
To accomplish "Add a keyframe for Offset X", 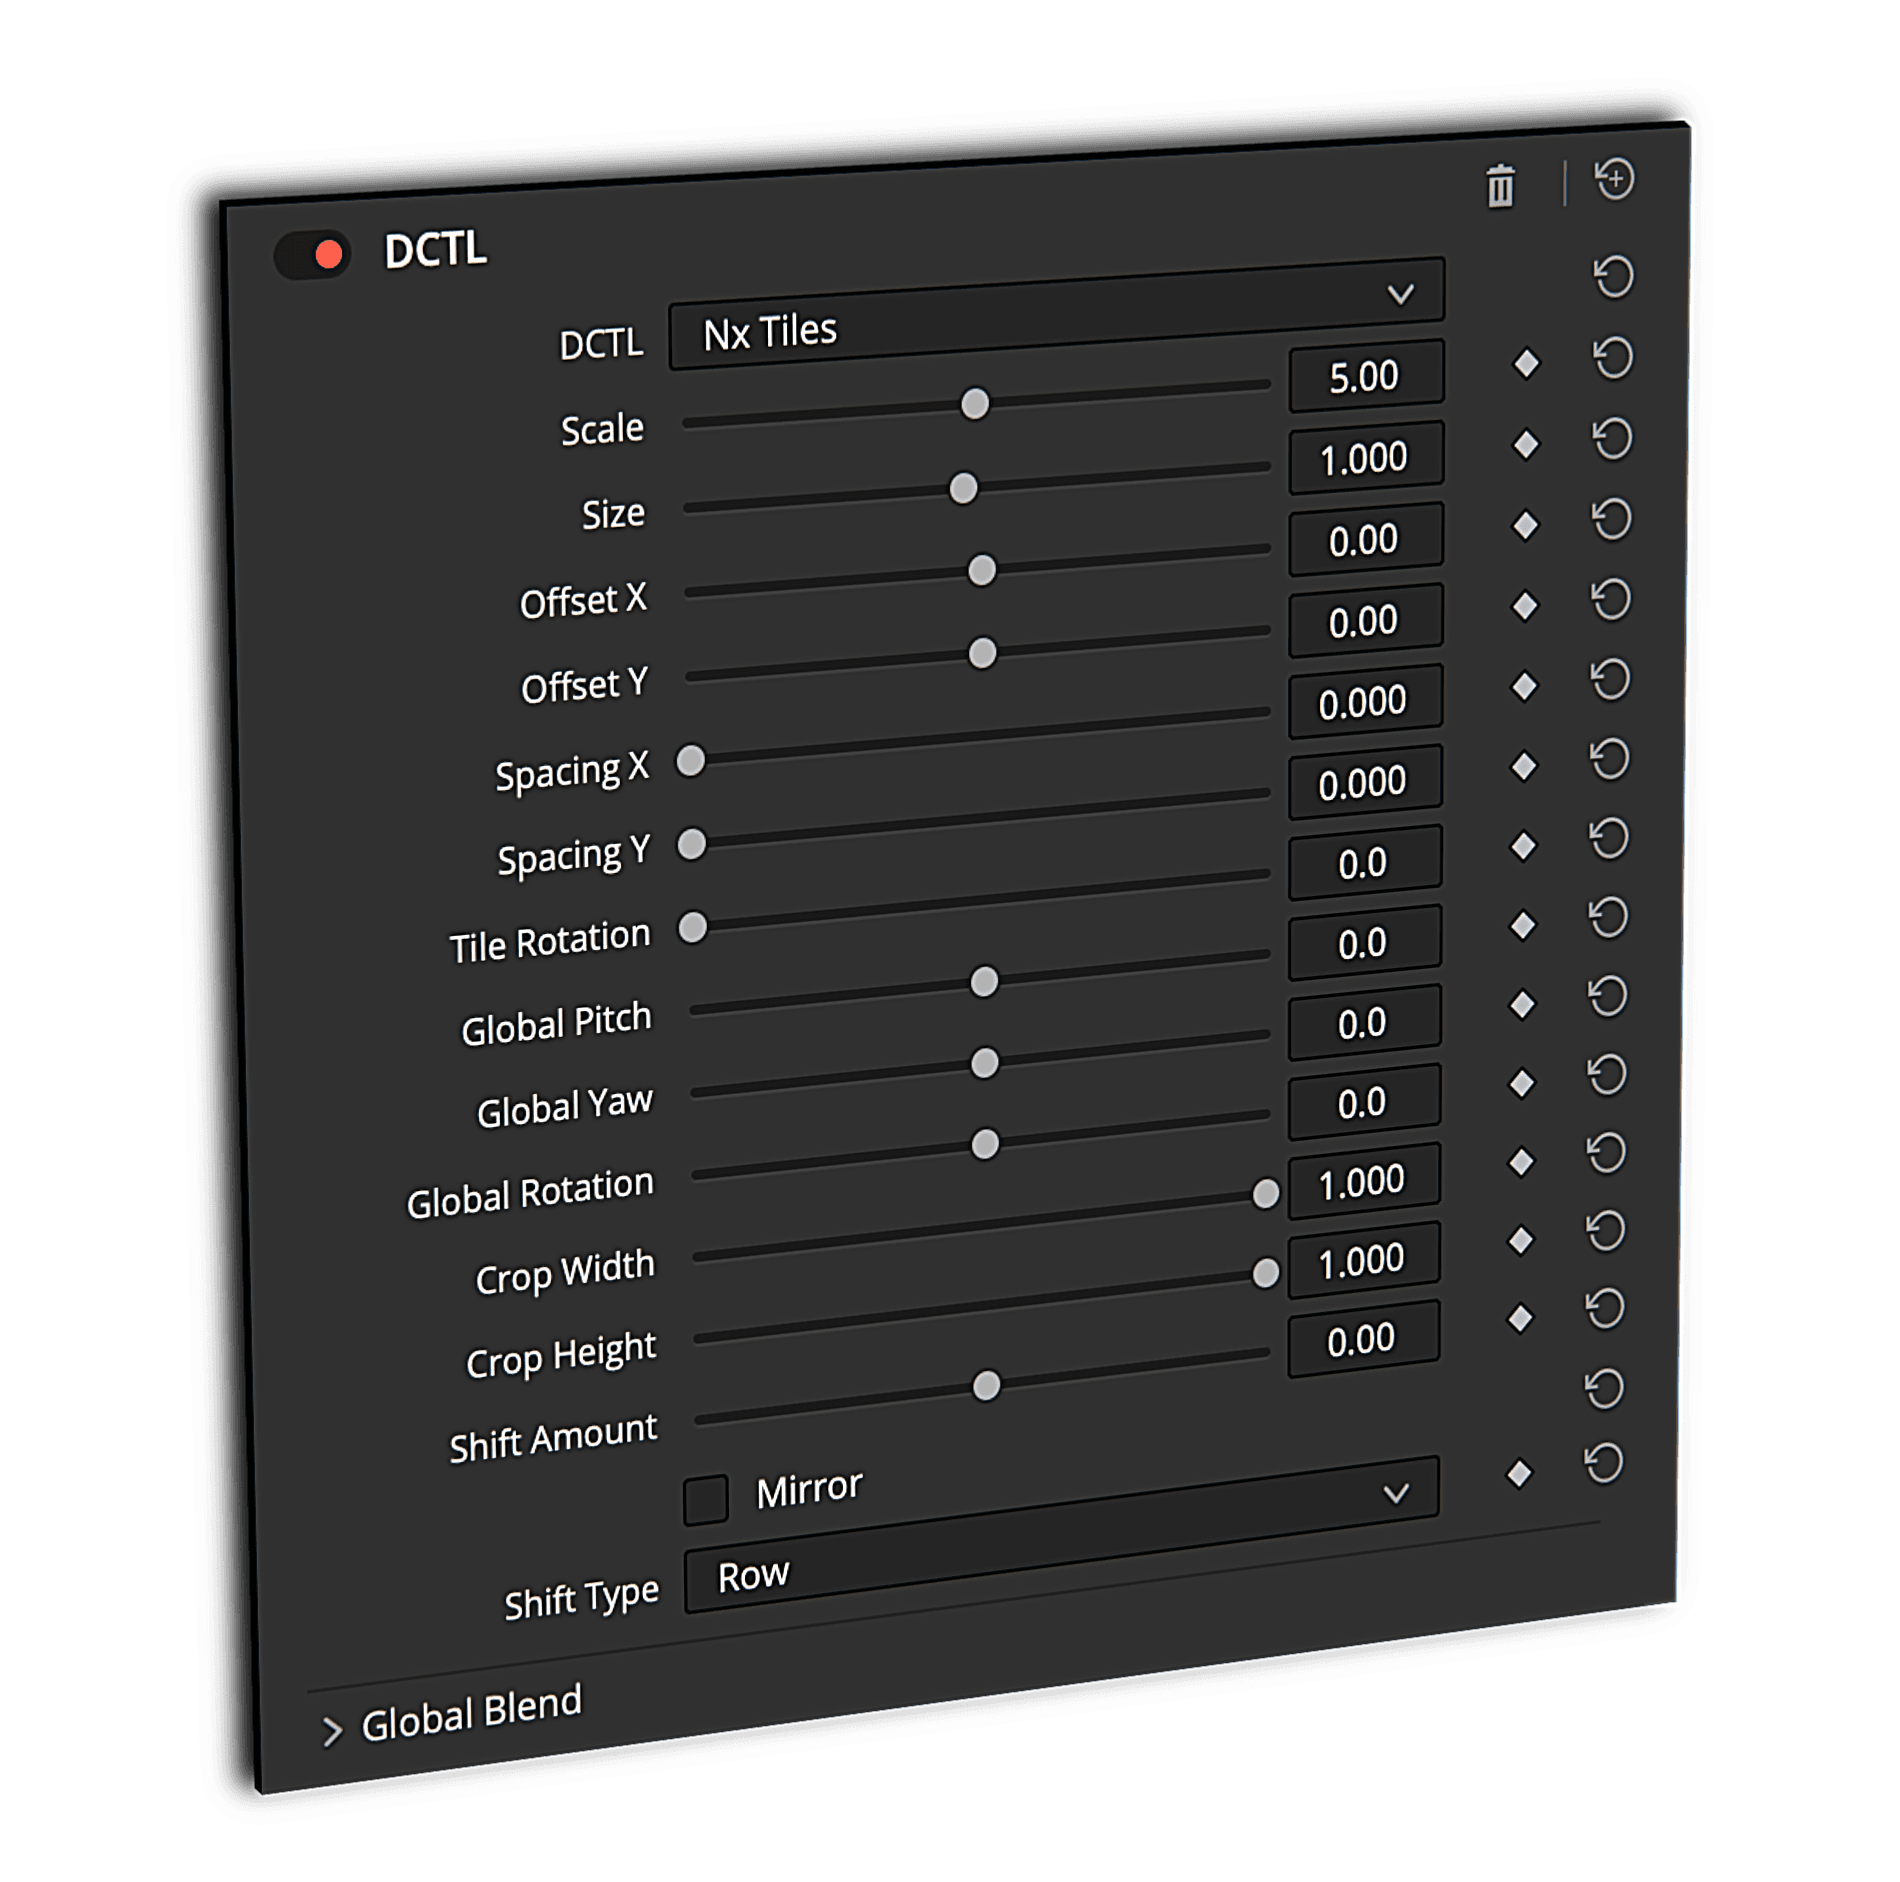I will 1525,525.
